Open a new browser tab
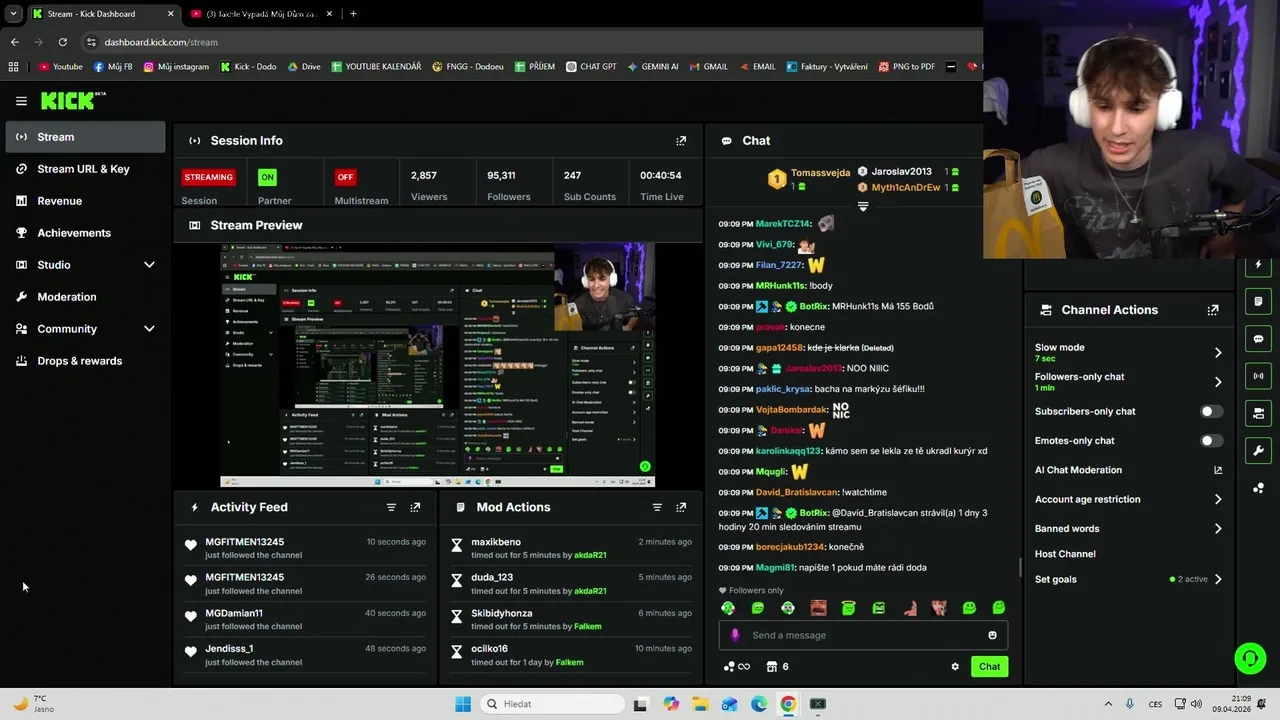Image resolution: width=1280 pixels, height=720 pixels. [353, 14]
